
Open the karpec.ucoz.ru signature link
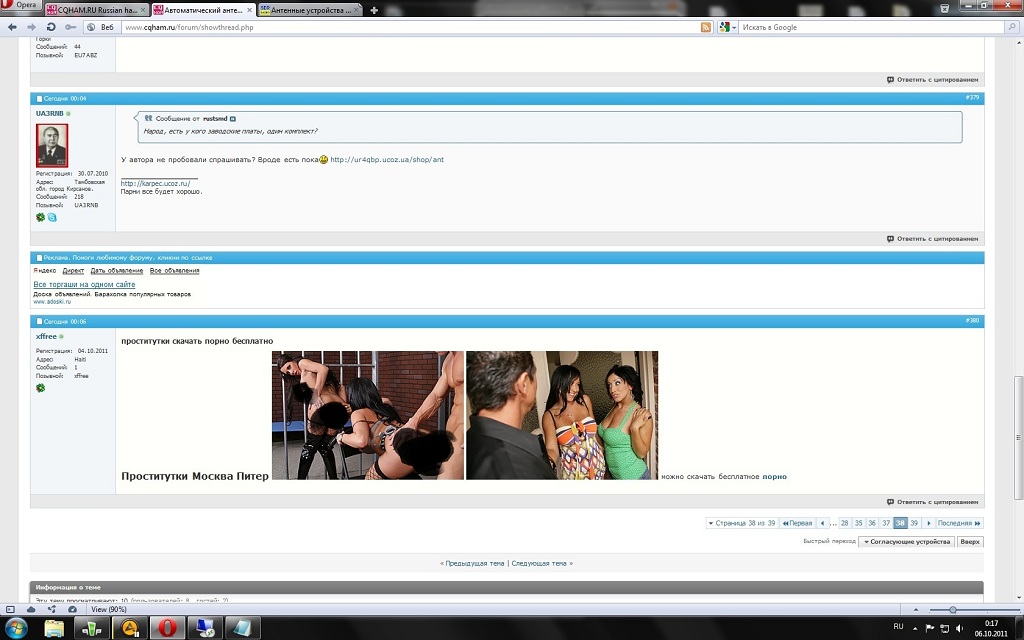point(155,184)
